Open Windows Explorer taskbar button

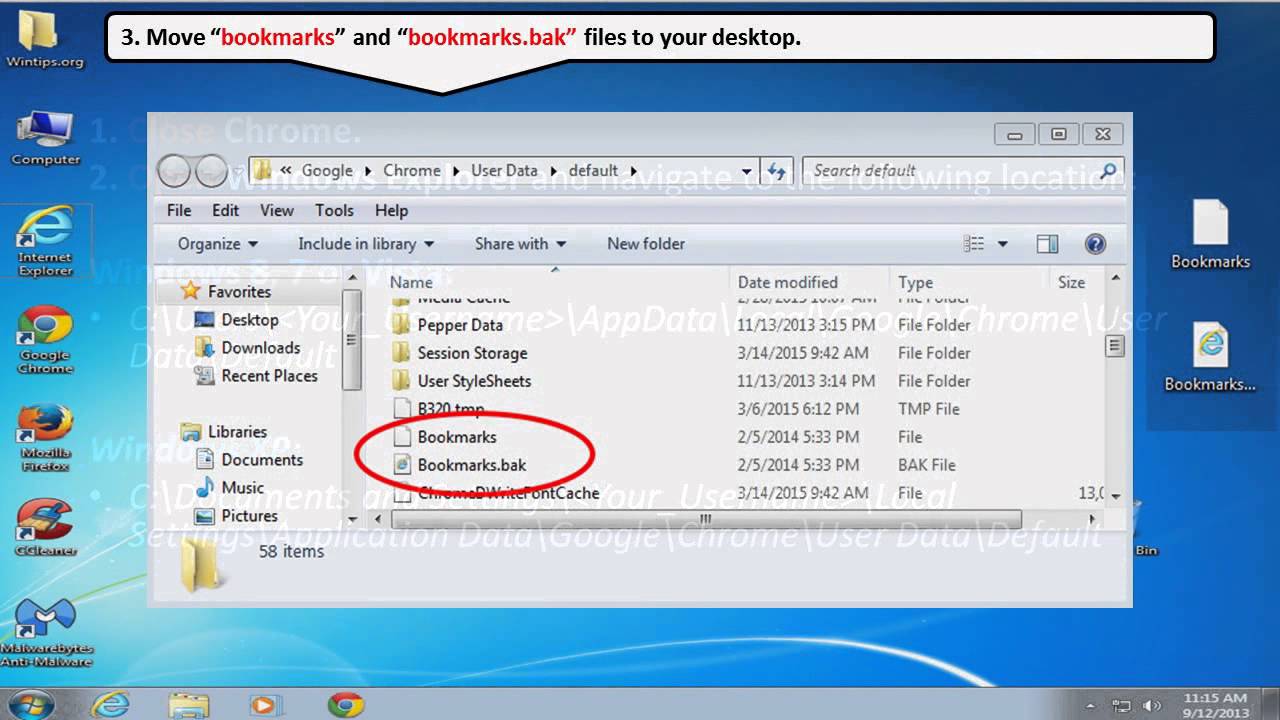pos(187,704)
